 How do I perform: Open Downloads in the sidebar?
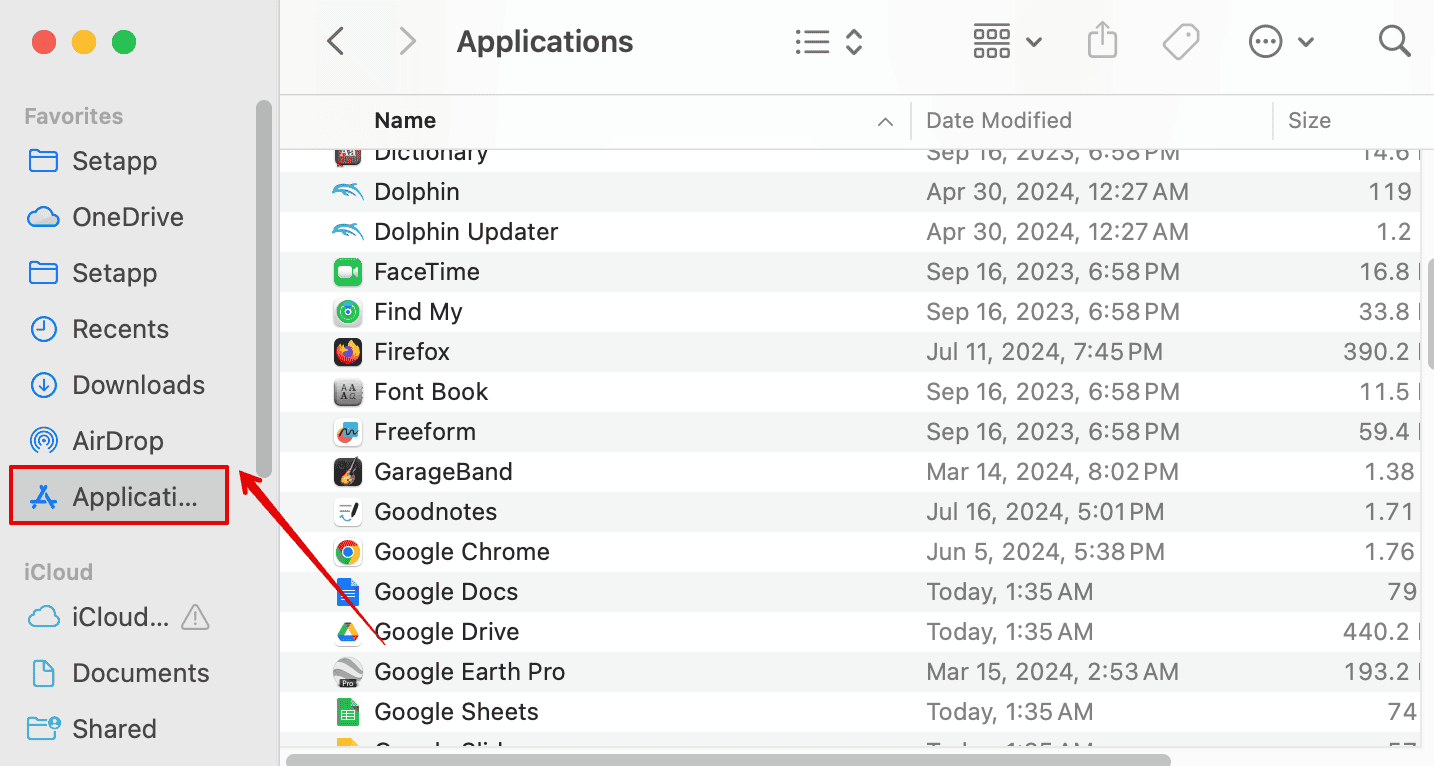click(x=138, y=385)
